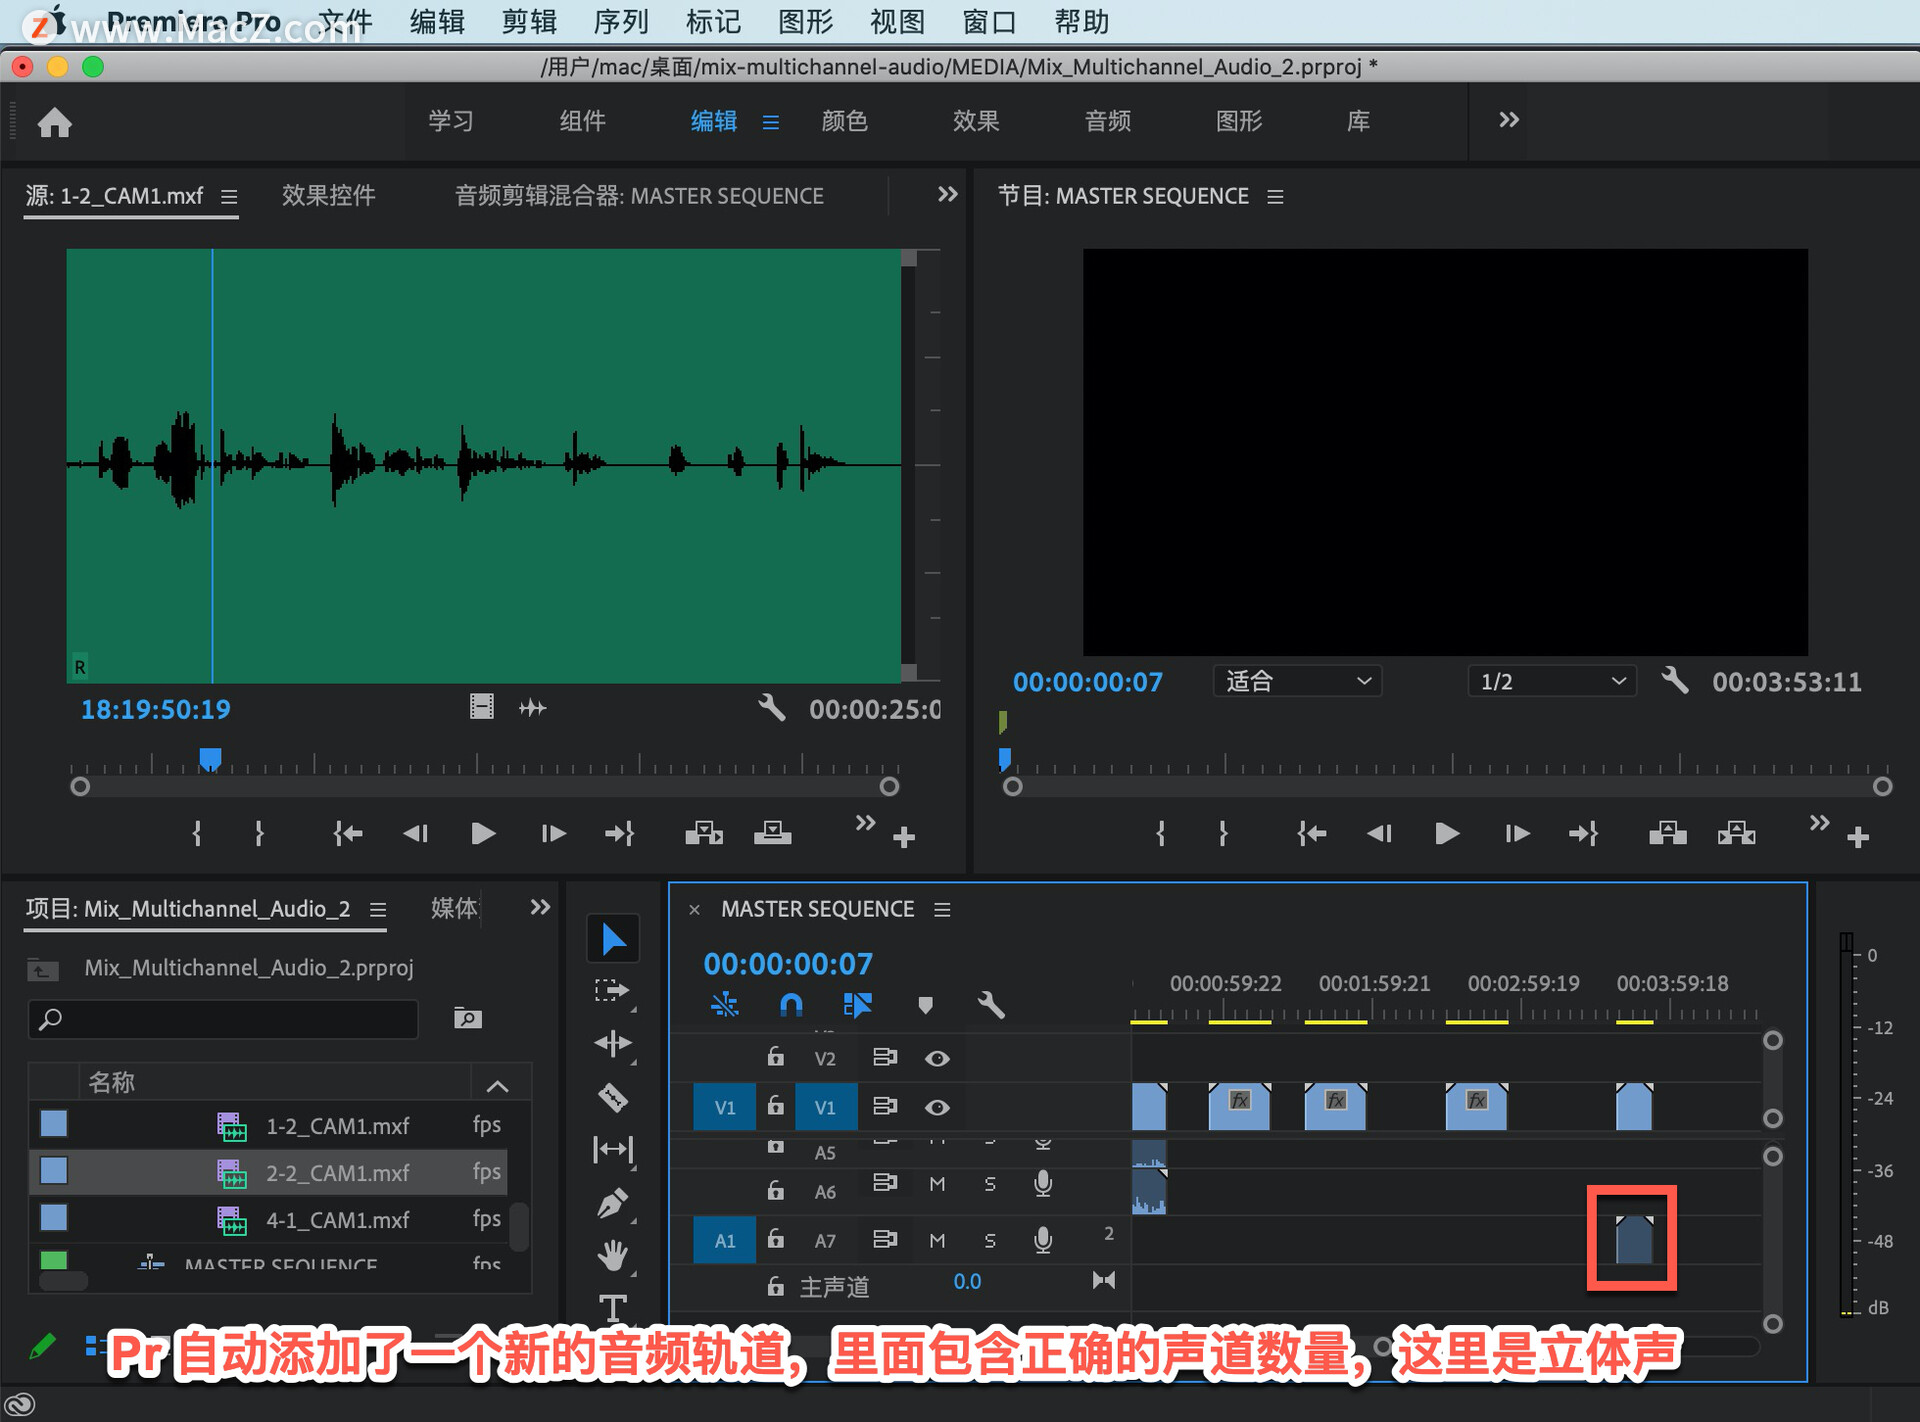
Task: Mark Out point in Program monitor
Action: click(1223, 833)
